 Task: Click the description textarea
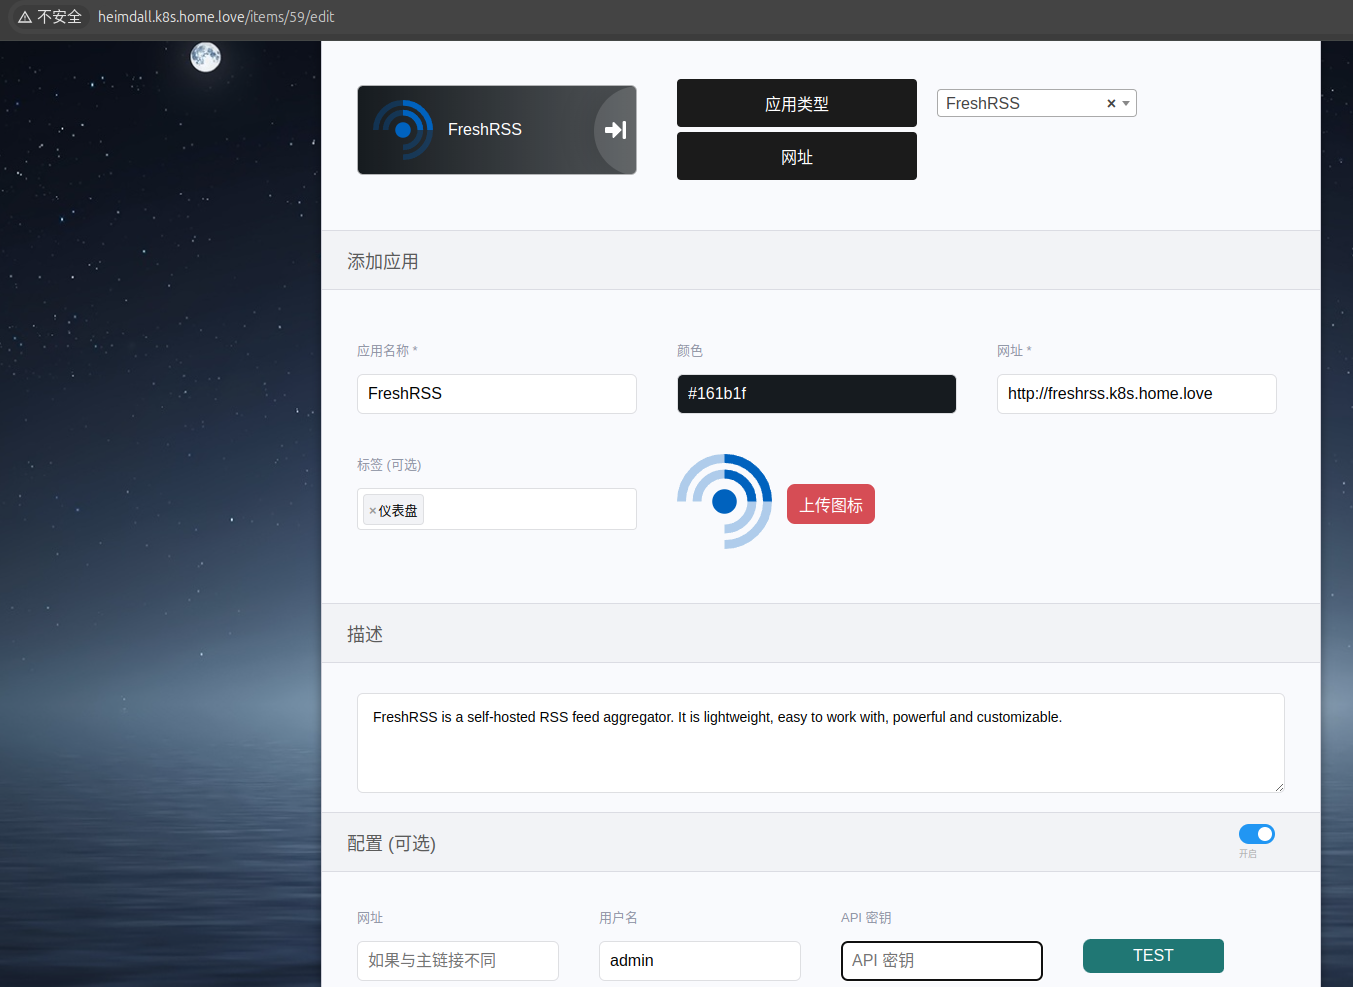point(821,743)
